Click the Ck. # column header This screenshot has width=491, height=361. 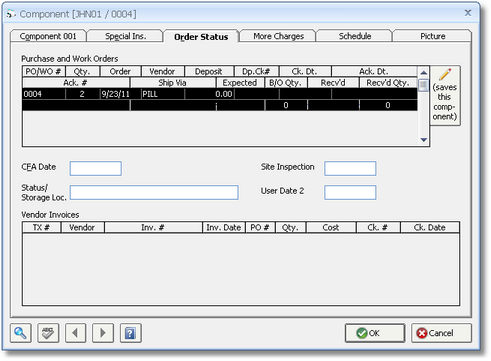[x=378, y=227]
